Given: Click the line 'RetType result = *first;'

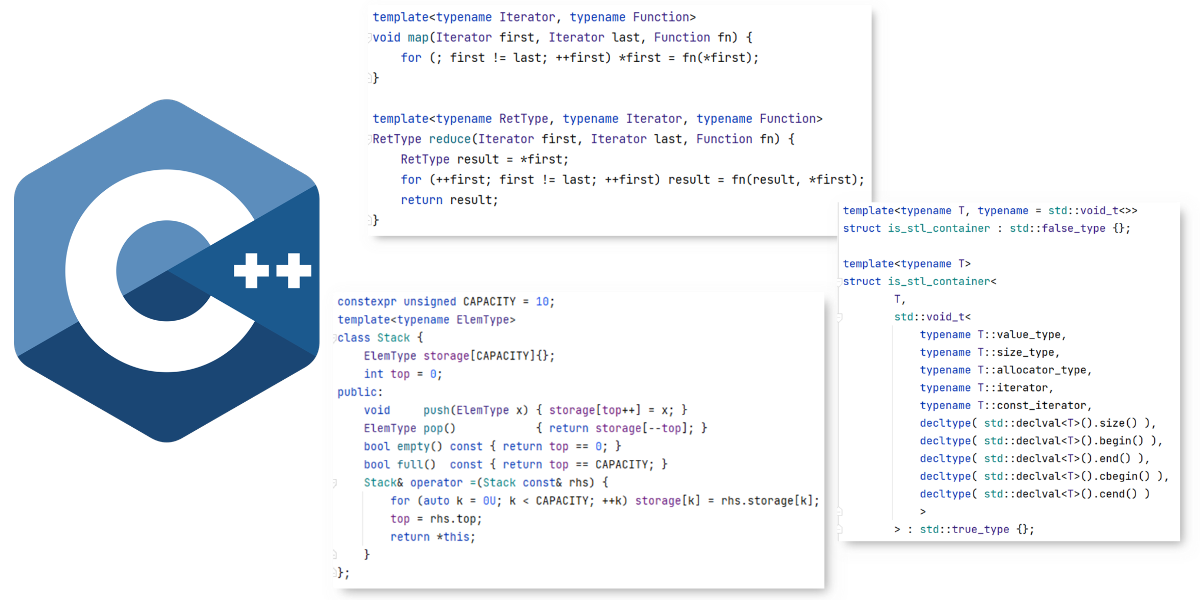Looking at the screenshot, I should [x=484, y=160].
